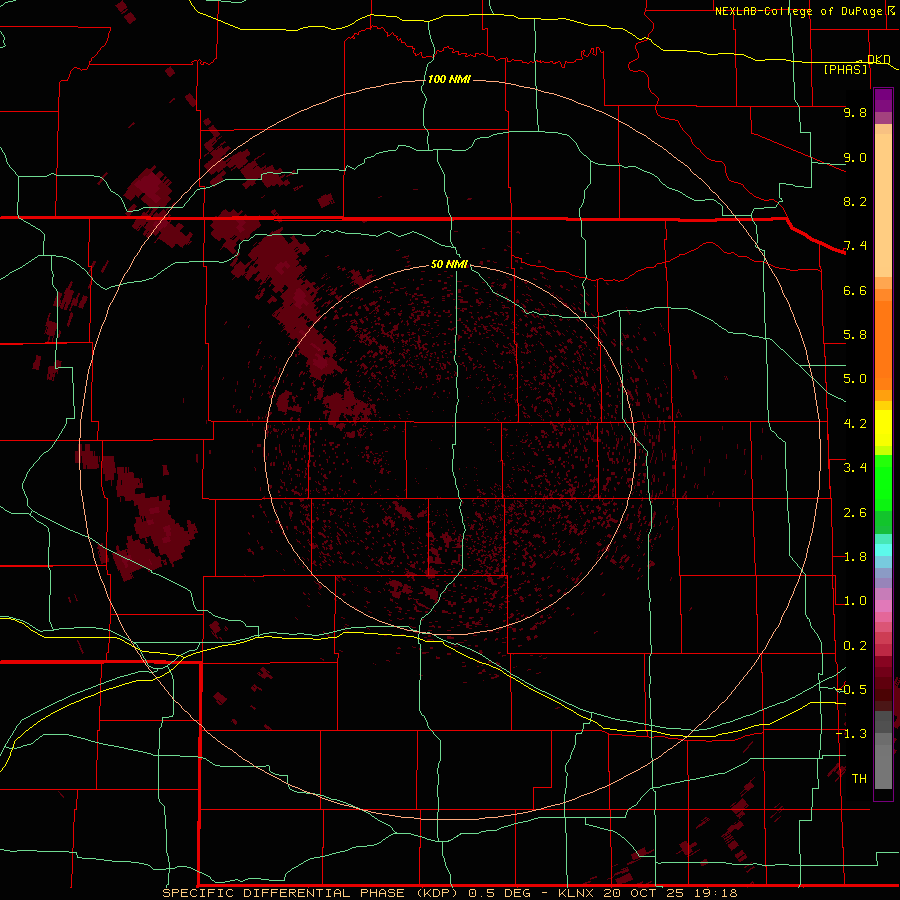Click the 2.6 value on the color scale
The image size is (900, 900).
(x=855, y=513)
